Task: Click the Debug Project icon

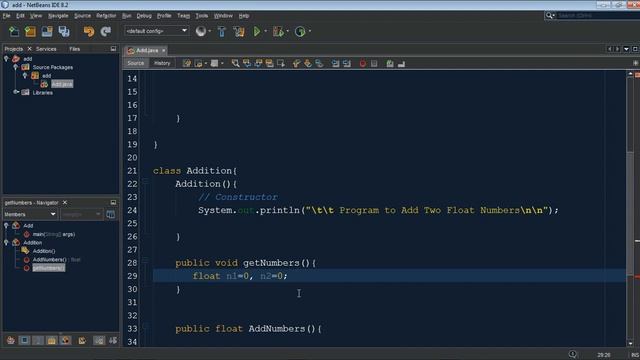Action: tap(278, 31)
